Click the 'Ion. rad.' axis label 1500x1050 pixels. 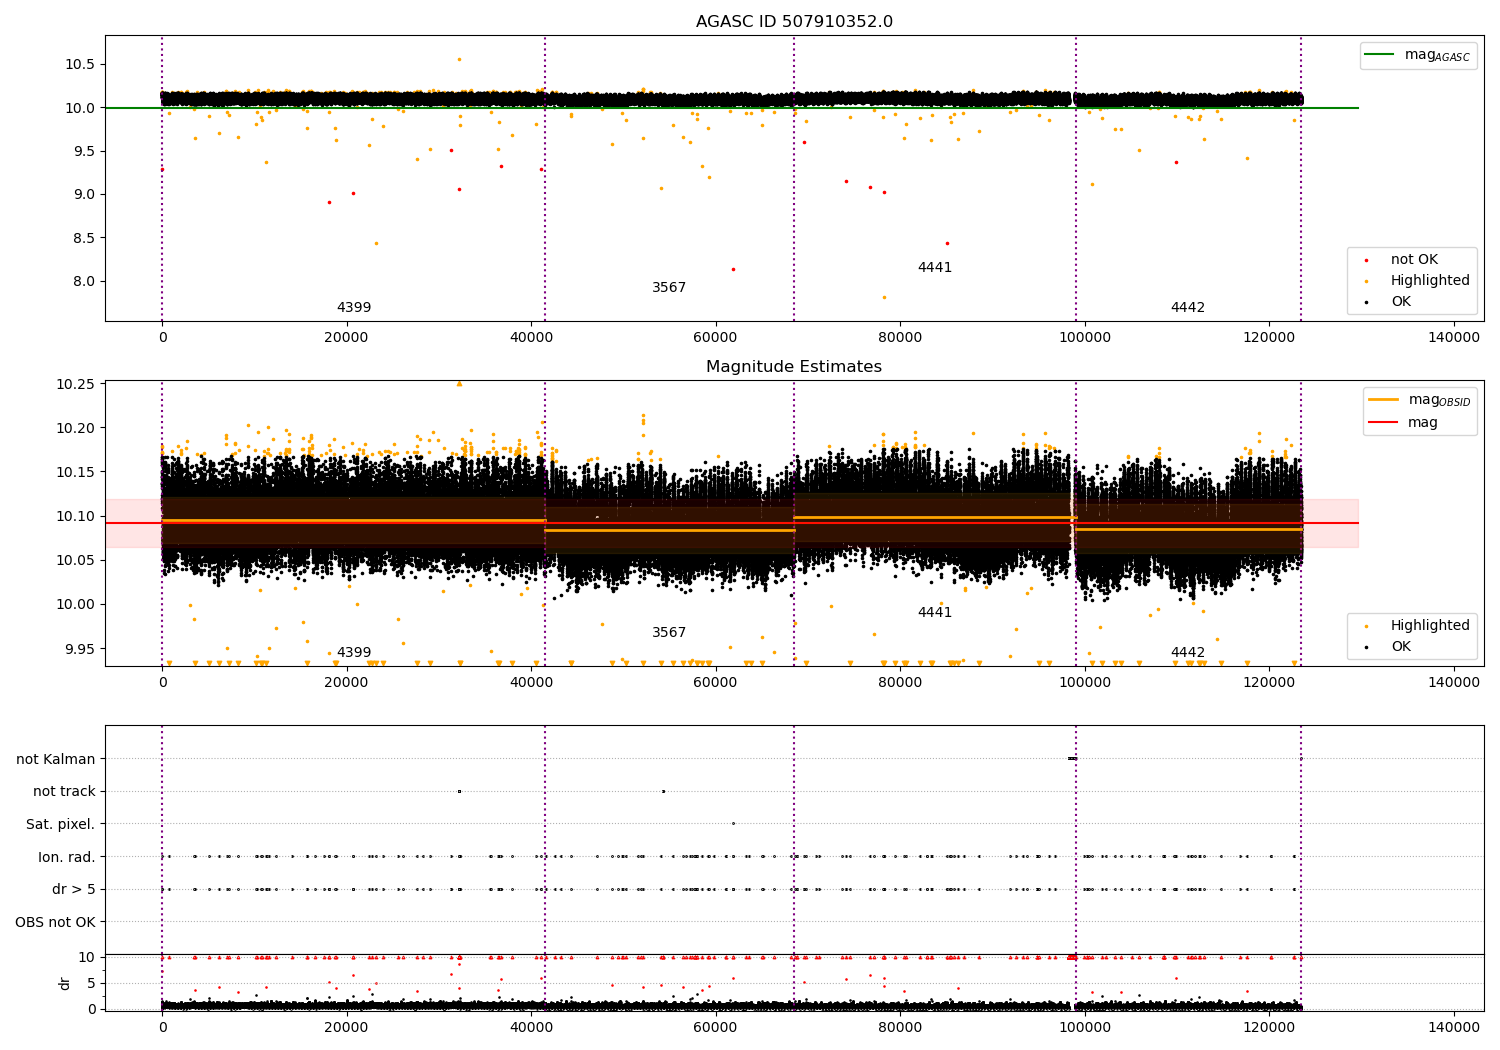click(x=67, y=857)
